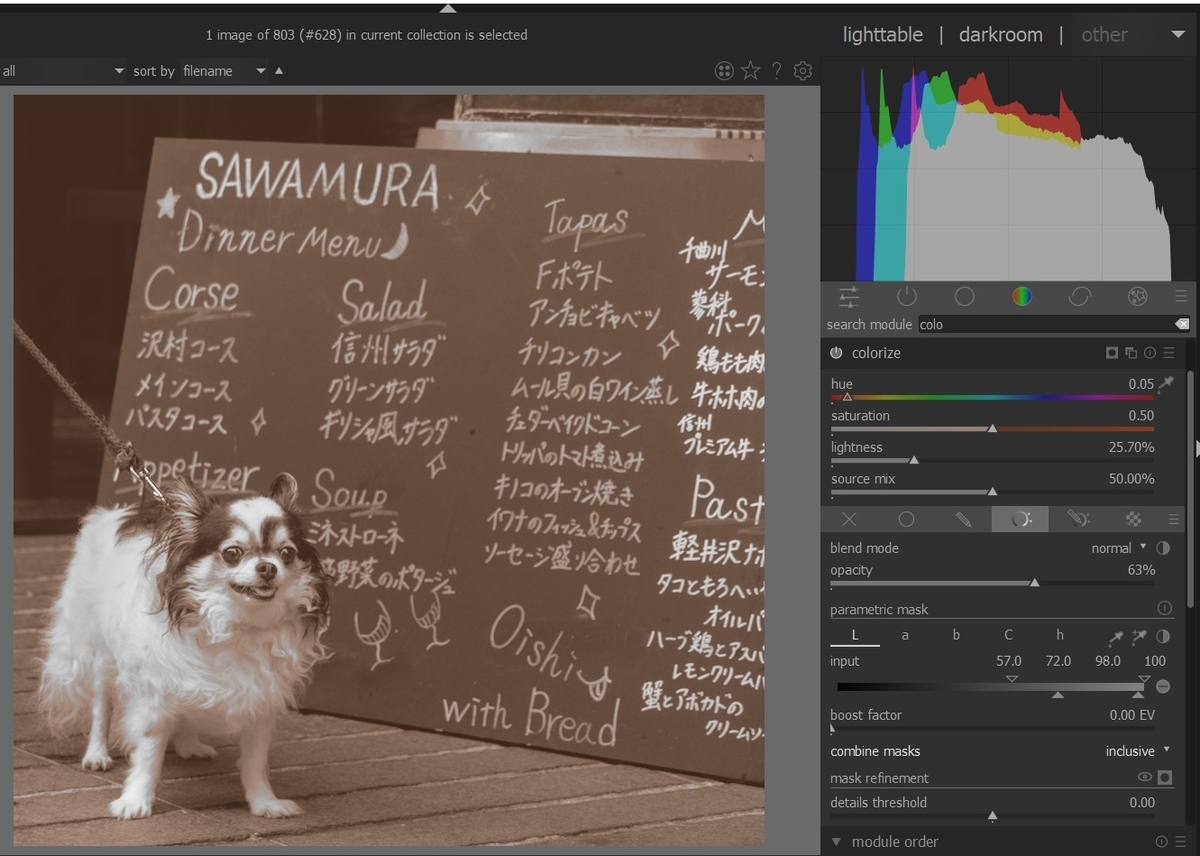The height and width of the screenshot is (856, 1200).
Task: Reset colorize module parameters
Action: tap(1150, 353)
